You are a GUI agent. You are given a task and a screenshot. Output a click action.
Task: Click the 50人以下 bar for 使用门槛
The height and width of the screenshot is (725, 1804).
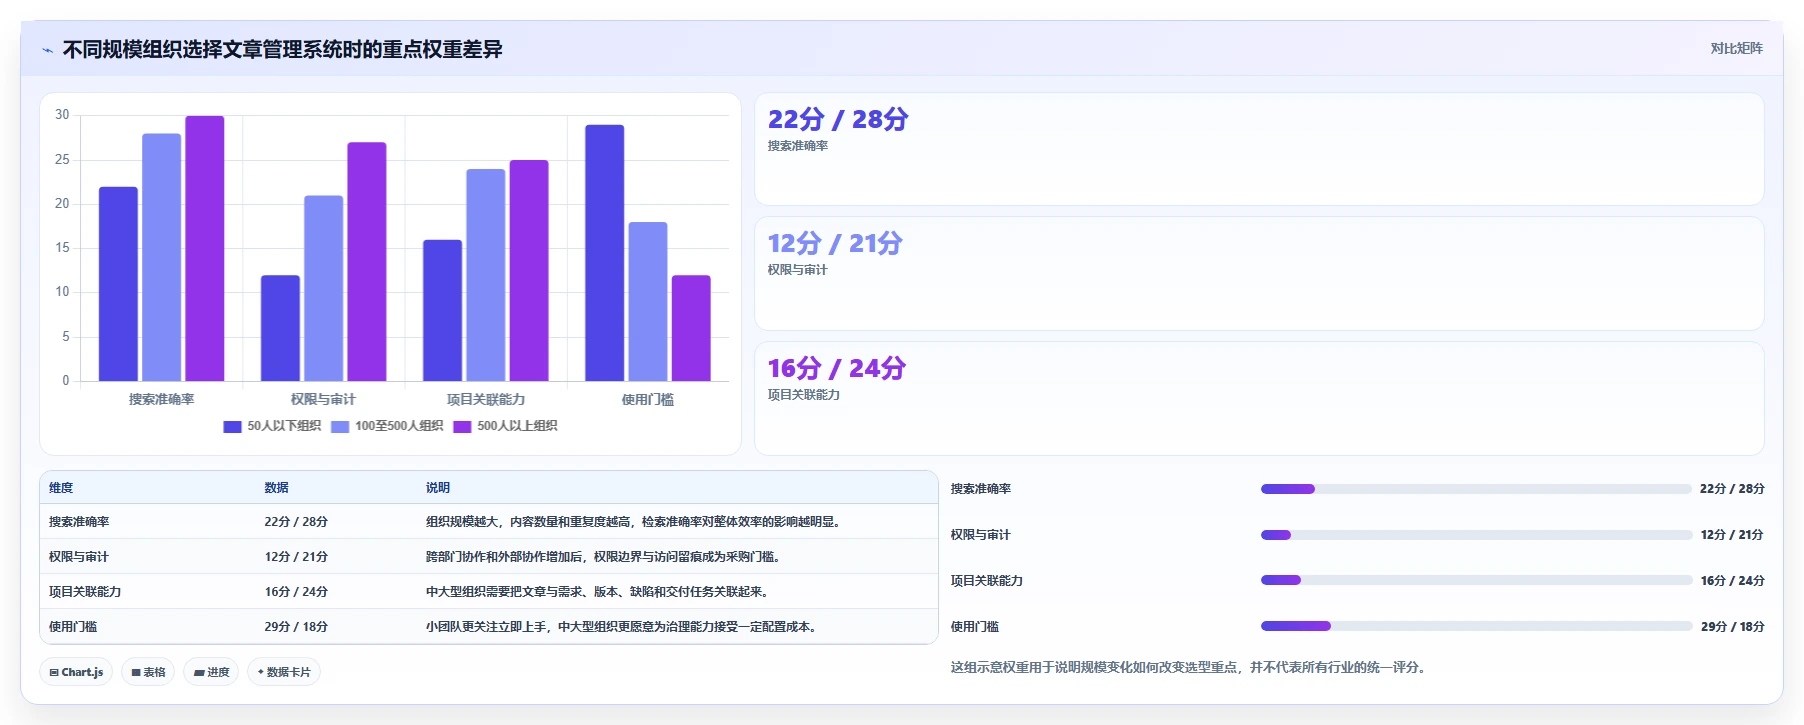(605, 253)
